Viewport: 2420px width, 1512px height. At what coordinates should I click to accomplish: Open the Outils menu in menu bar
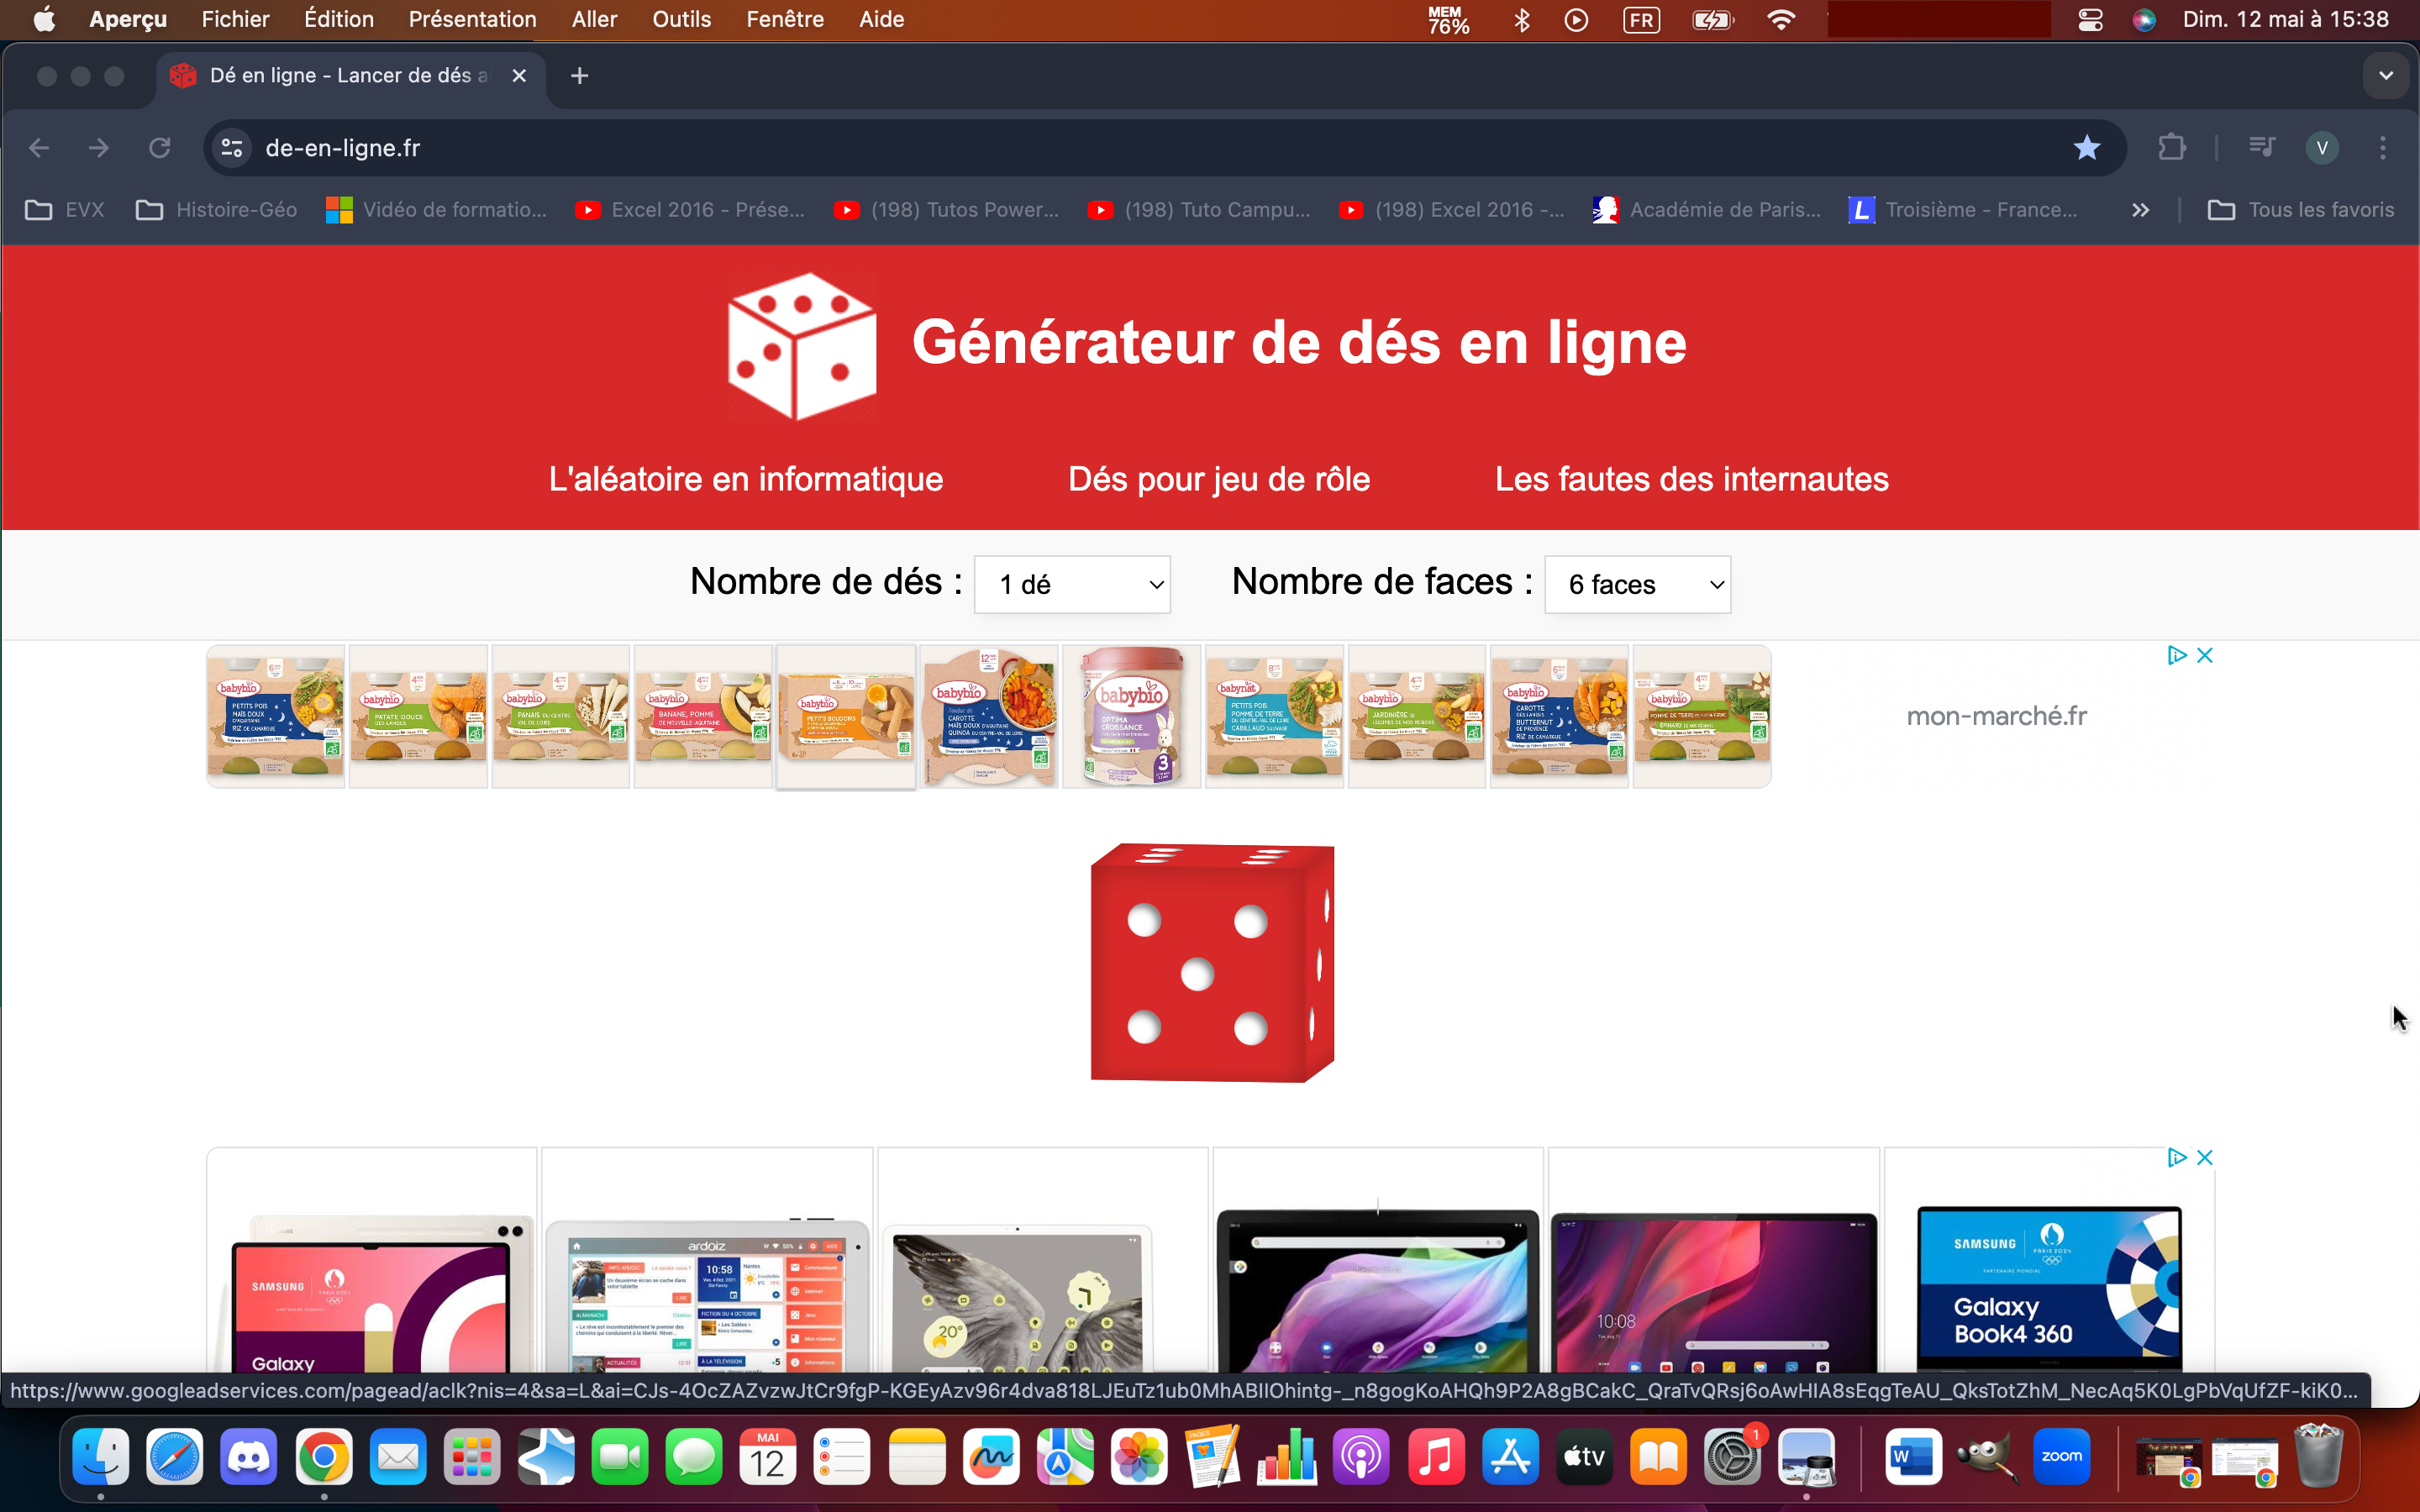point(681,19)
